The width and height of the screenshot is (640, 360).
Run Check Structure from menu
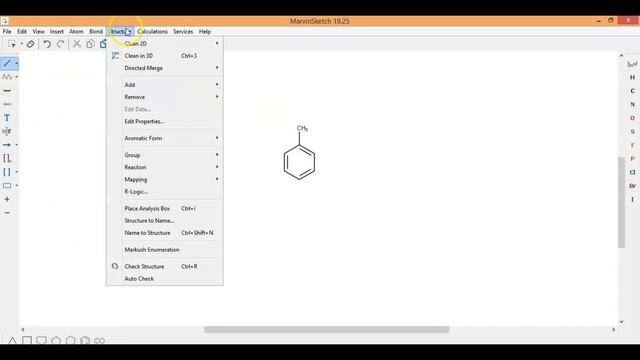(164, 266)
